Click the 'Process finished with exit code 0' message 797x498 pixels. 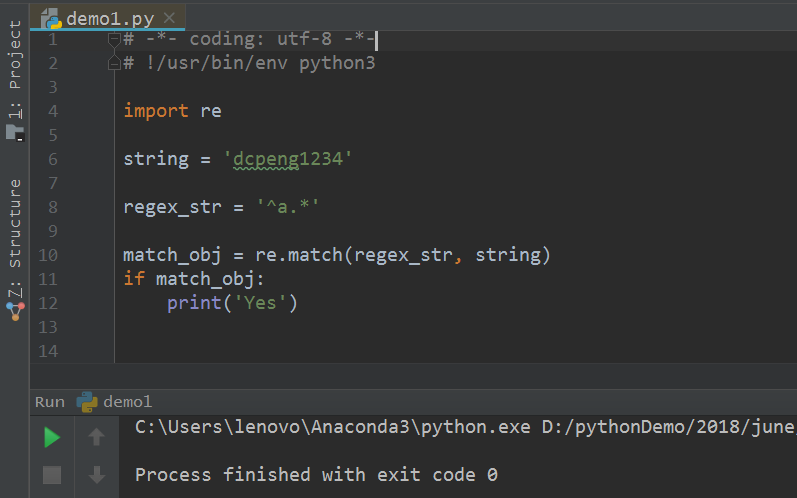coord(316,475)
